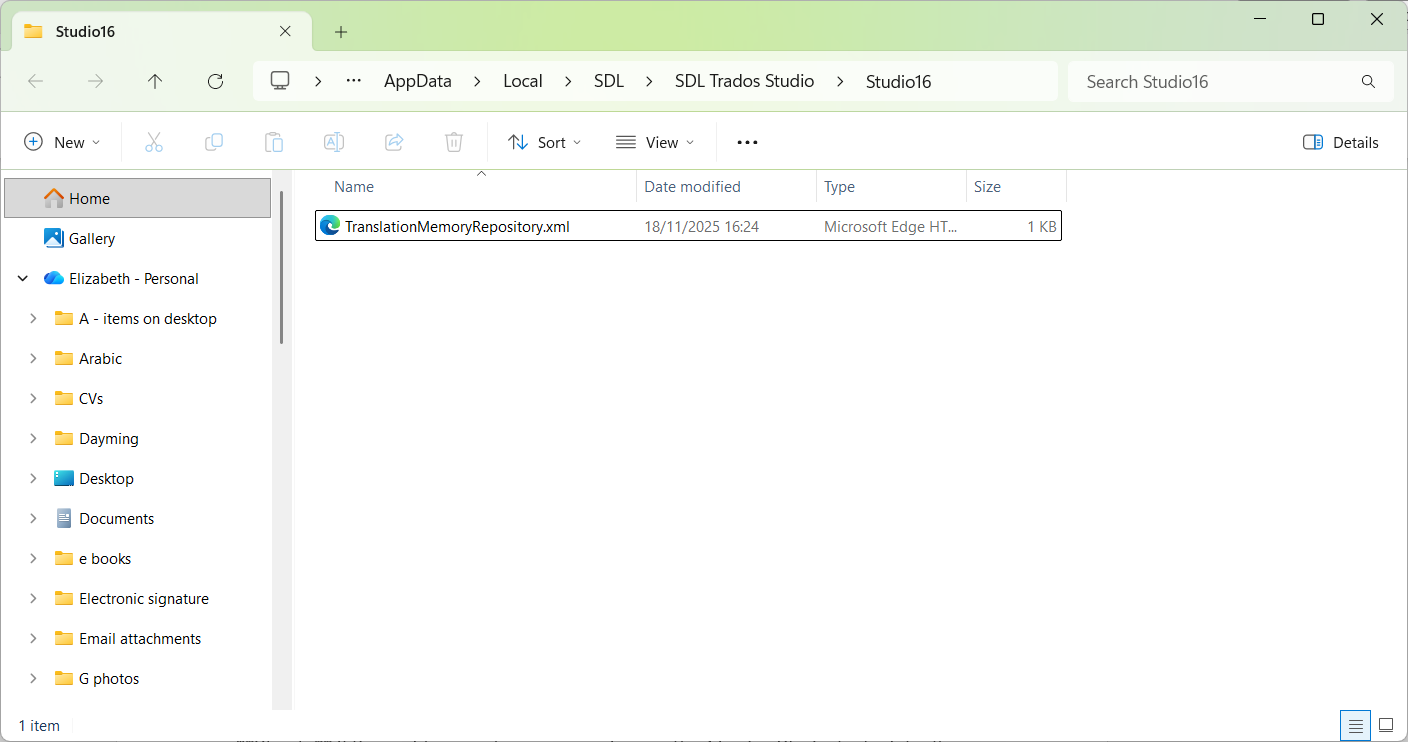Refresh the folder view

click(x=215, y=81)
